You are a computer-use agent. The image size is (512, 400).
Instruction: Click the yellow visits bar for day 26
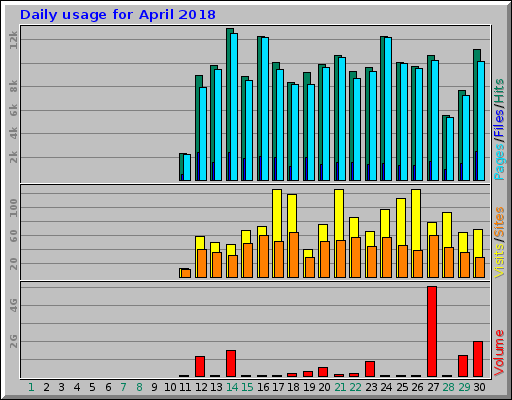click(416, 219)
